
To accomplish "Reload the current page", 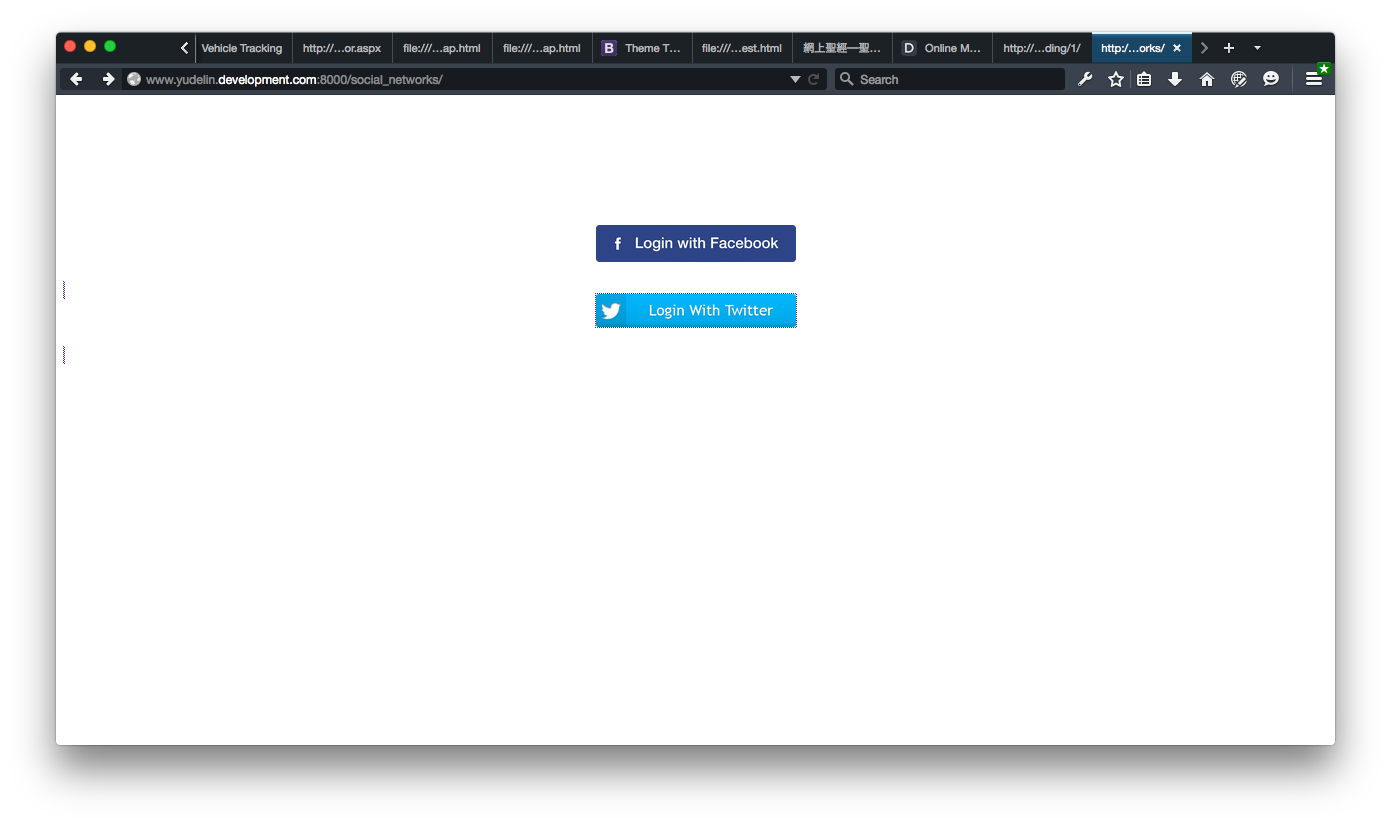I will tap(814, 79).
